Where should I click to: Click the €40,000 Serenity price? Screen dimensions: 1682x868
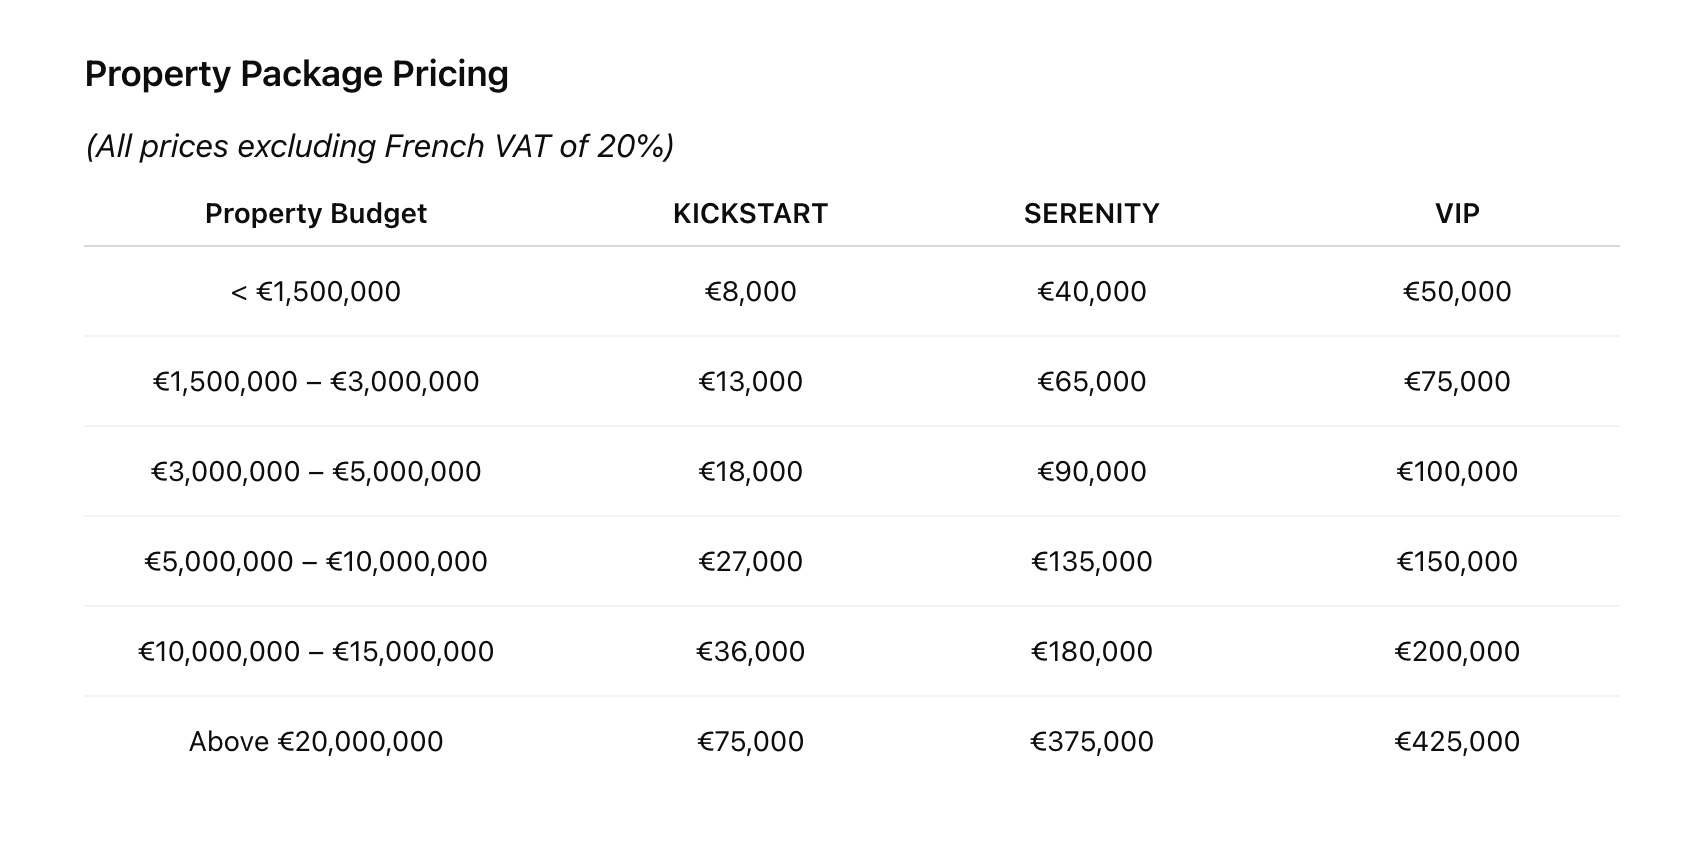point(1091,291)
